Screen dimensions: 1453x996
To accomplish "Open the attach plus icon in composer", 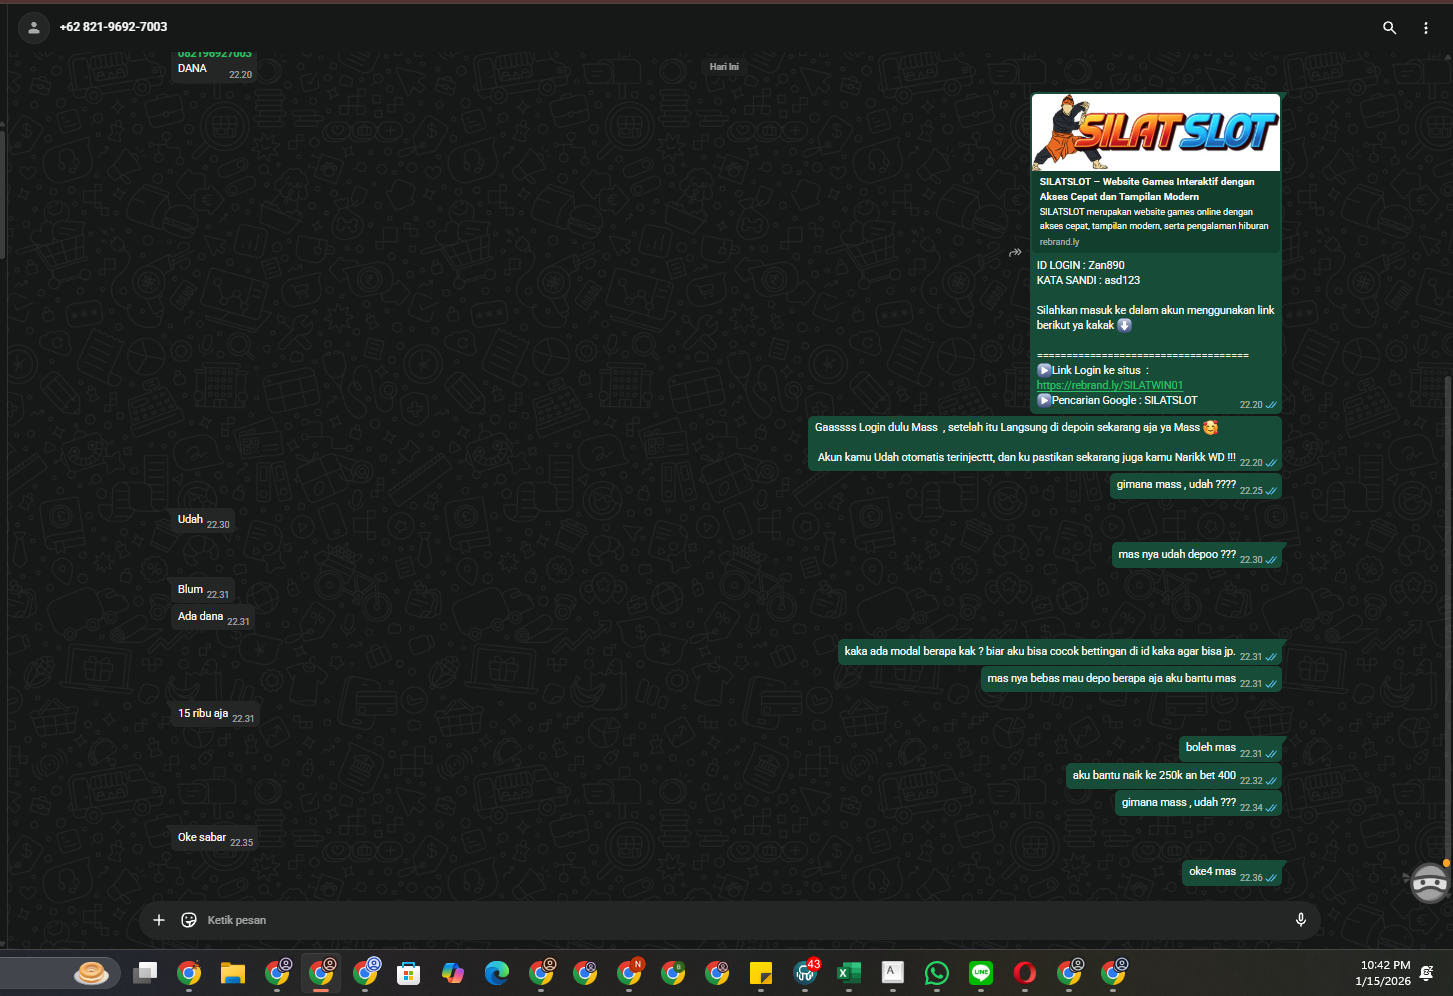I will click(159, 920).
